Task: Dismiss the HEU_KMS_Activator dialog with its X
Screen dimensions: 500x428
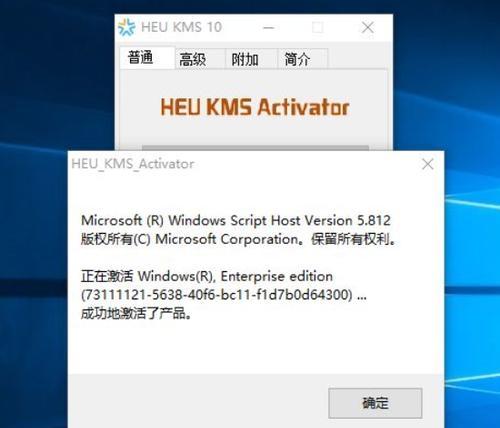Action: coord(428,164)
